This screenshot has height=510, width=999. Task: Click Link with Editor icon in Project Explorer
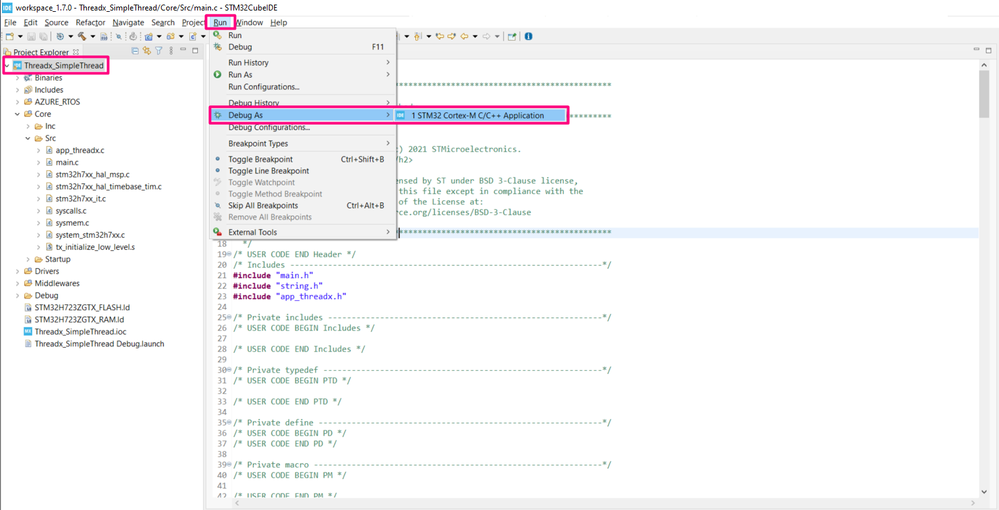[x=149, y=51]
